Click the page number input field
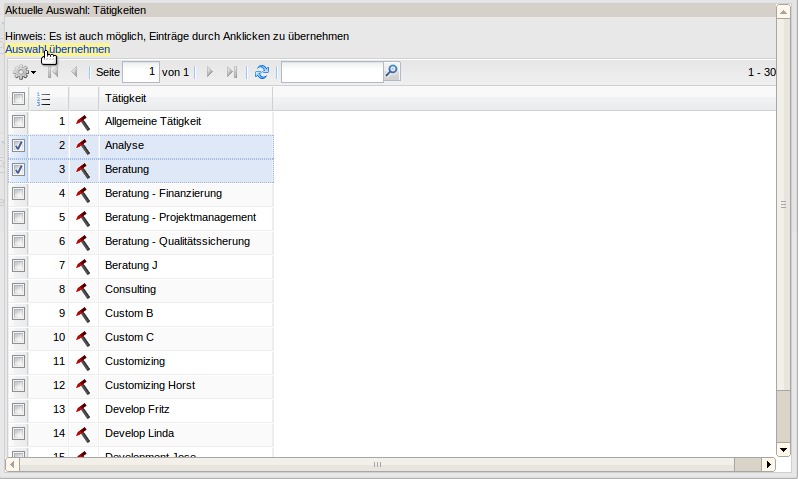Image resolution: width=798 pixels, height=479 pixels. [139, 72]
